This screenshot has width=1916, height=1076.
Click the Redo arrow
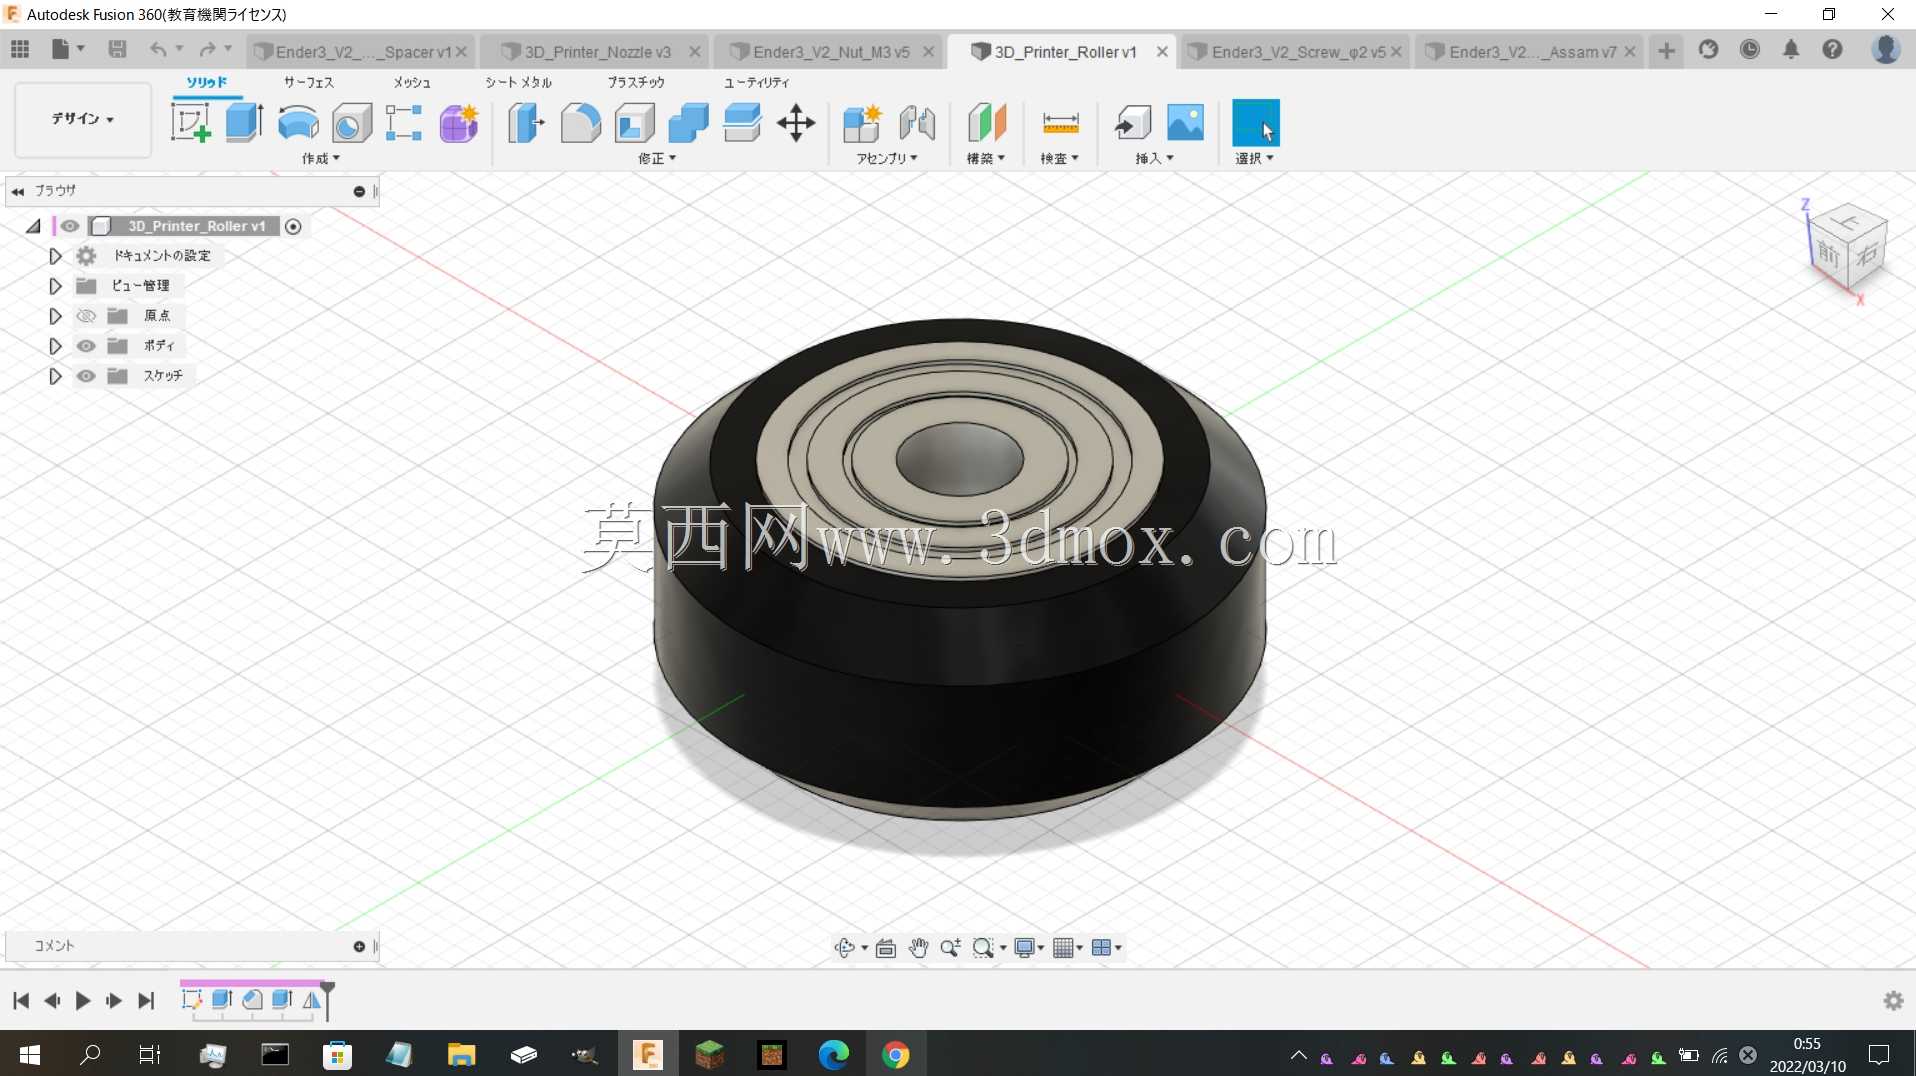point(207,49)
